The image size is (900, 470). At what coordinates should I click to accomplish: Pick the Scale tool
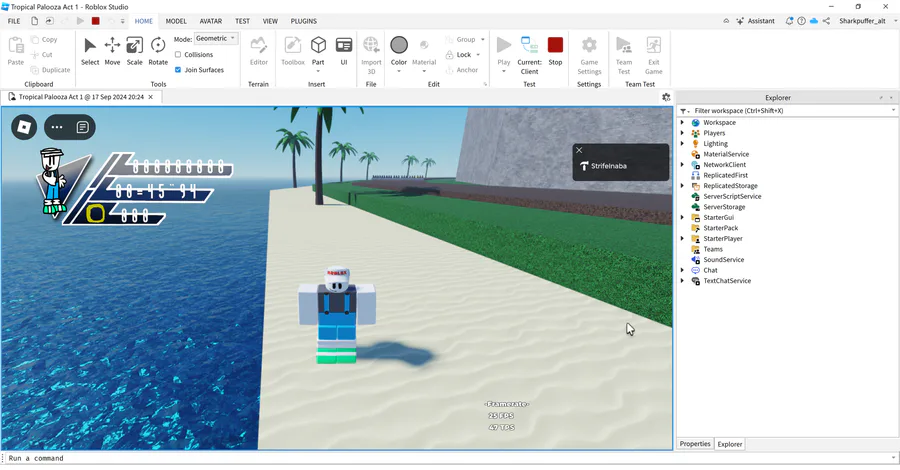[x=134, y=51]
